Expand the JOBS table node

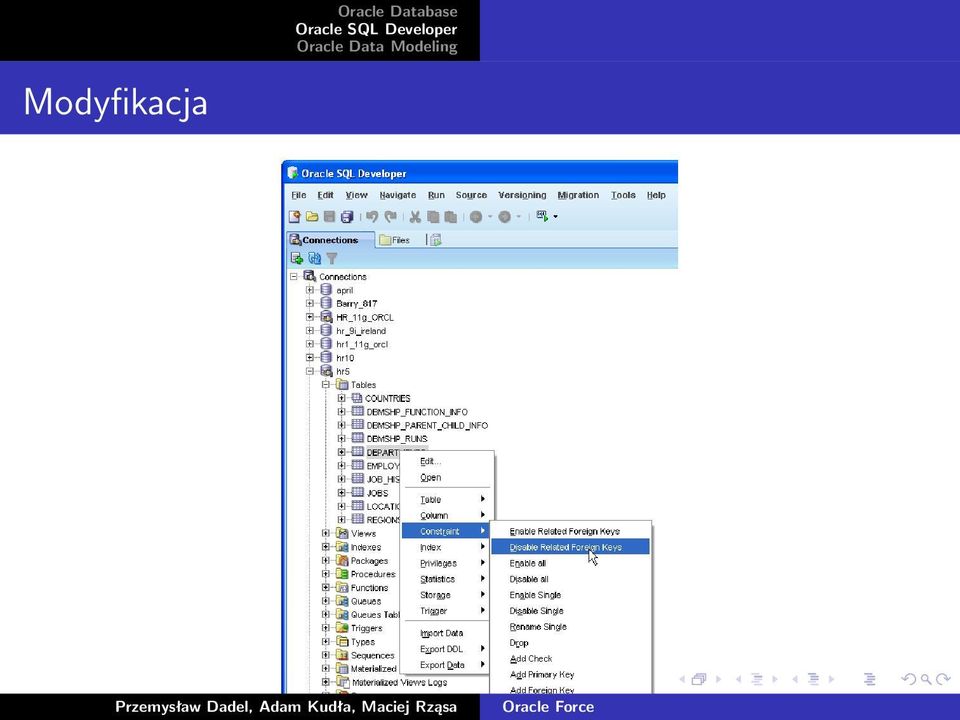point(342,492)
